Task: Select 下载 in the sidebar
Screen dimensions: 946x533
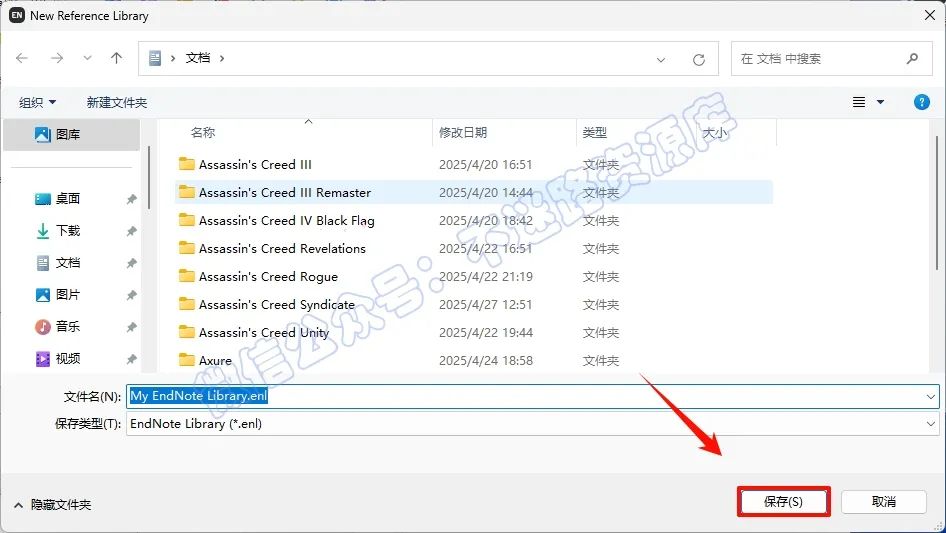Action: [68, 231]
